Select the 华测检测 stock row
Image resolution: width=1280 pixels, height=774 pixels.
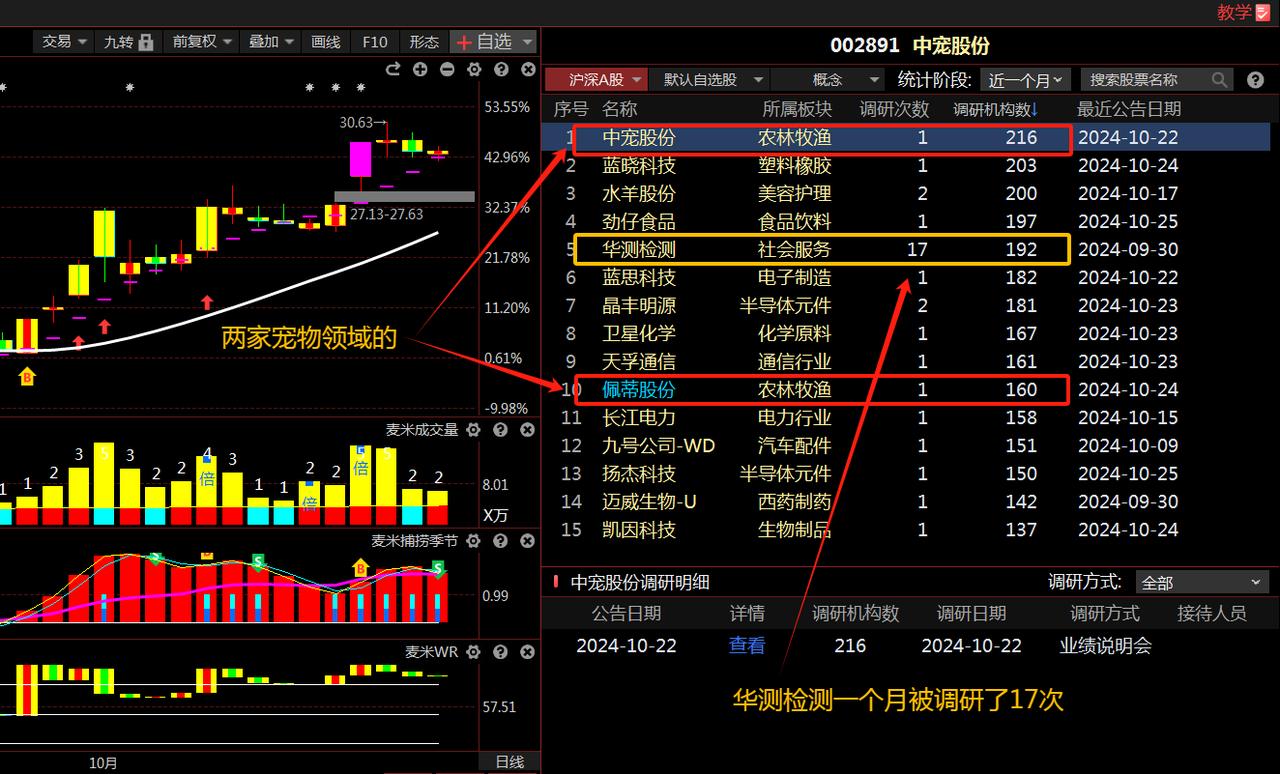[906, 250]
